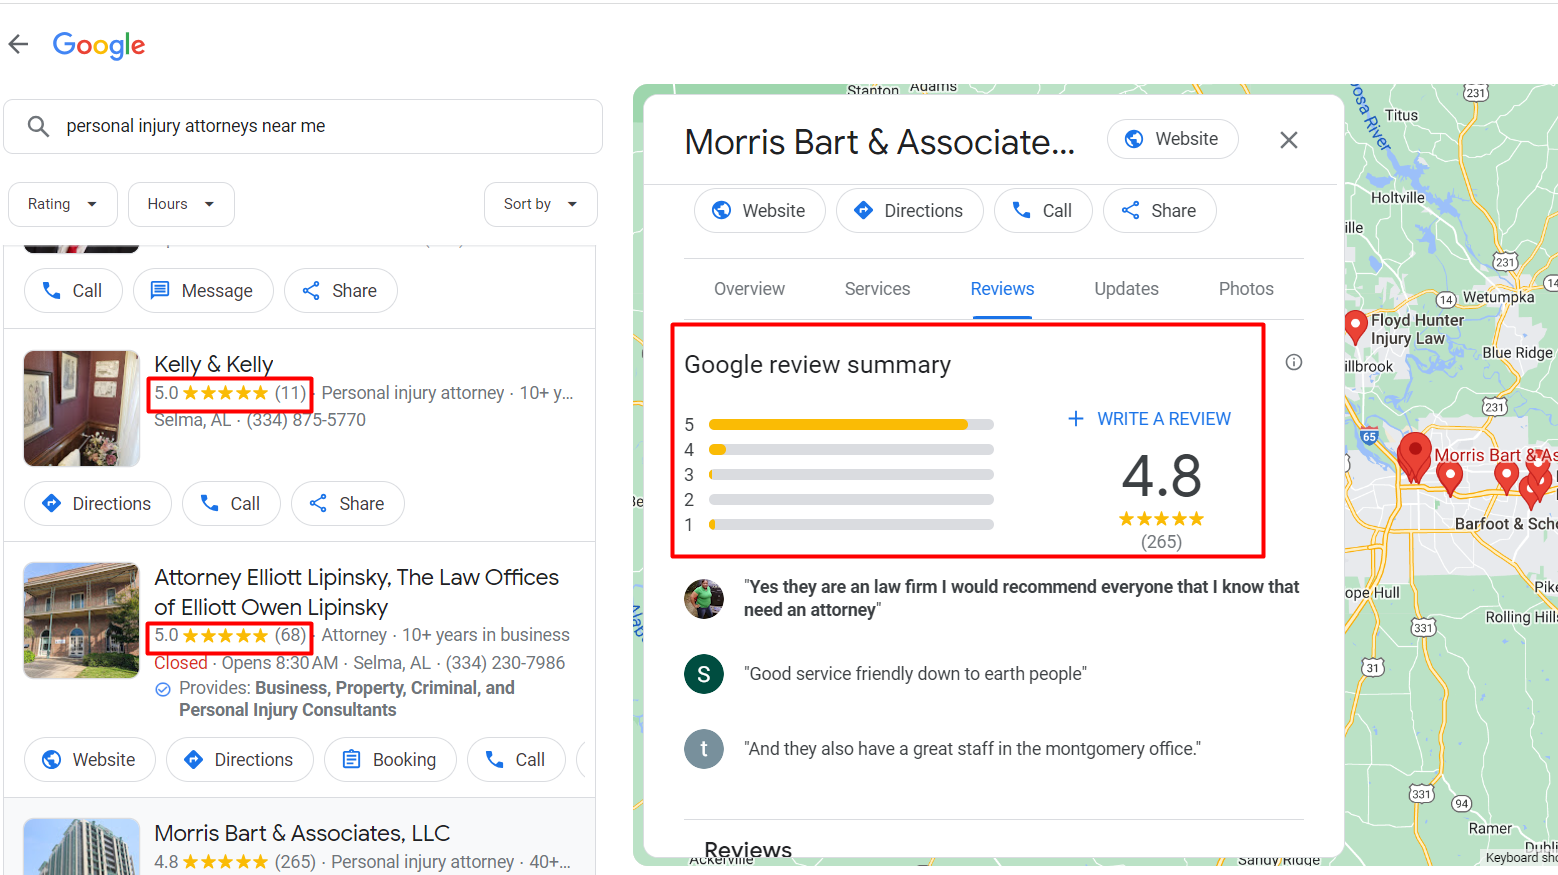Open the Hours filter dropdown
Viewport: 1558px width, 875px height.
pos(181,204)
